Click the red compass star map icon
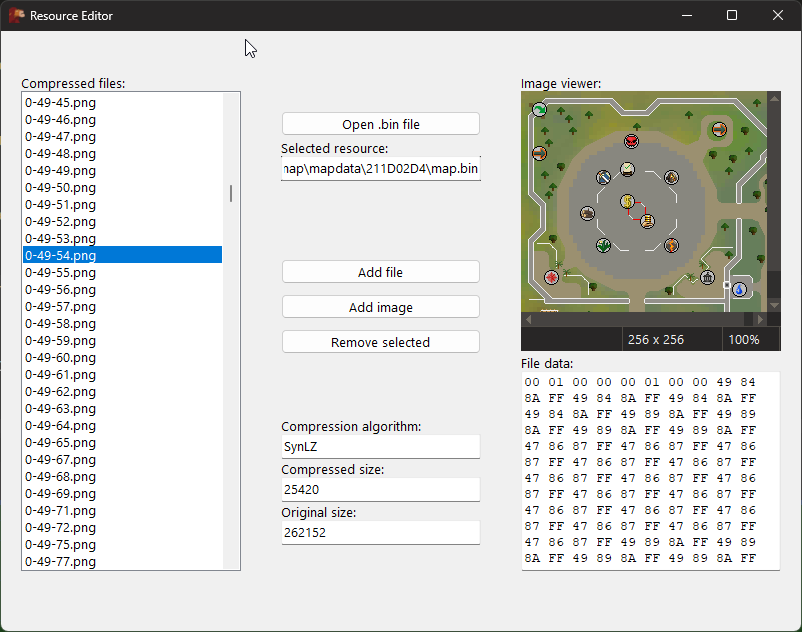The height and width of the screenshot is (632, 802). [x=551, y=277]
